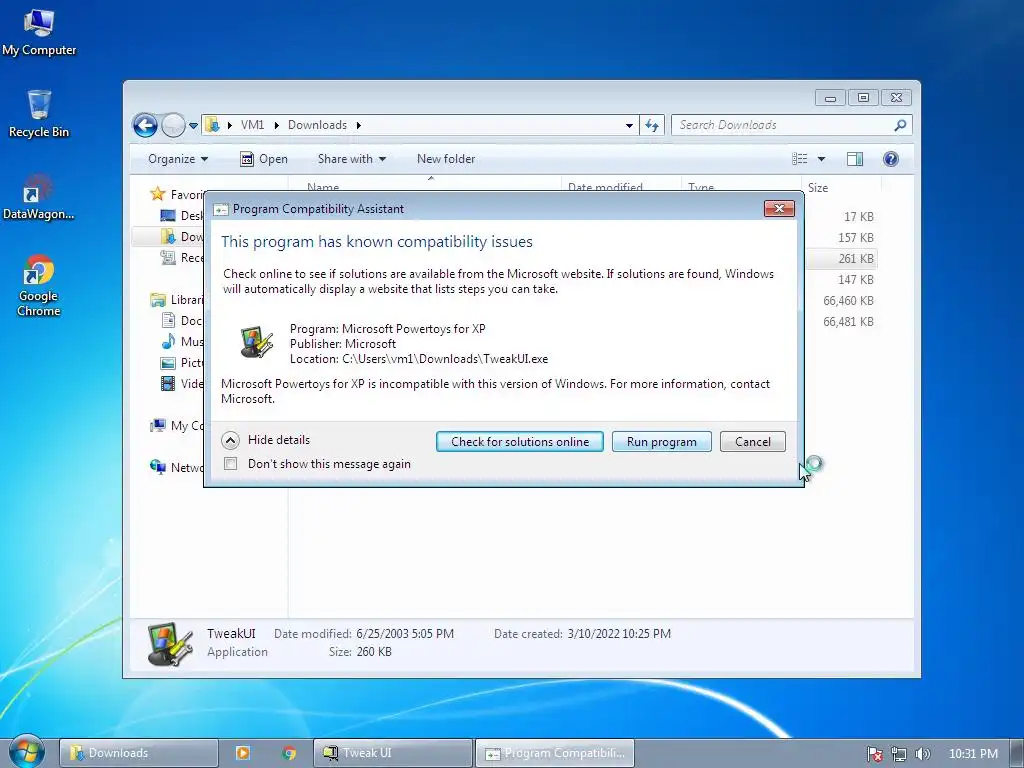Maximize the Downloads Explorer window
The width and height of the screenshot is (1024, 768).
[x=863, y=98]
